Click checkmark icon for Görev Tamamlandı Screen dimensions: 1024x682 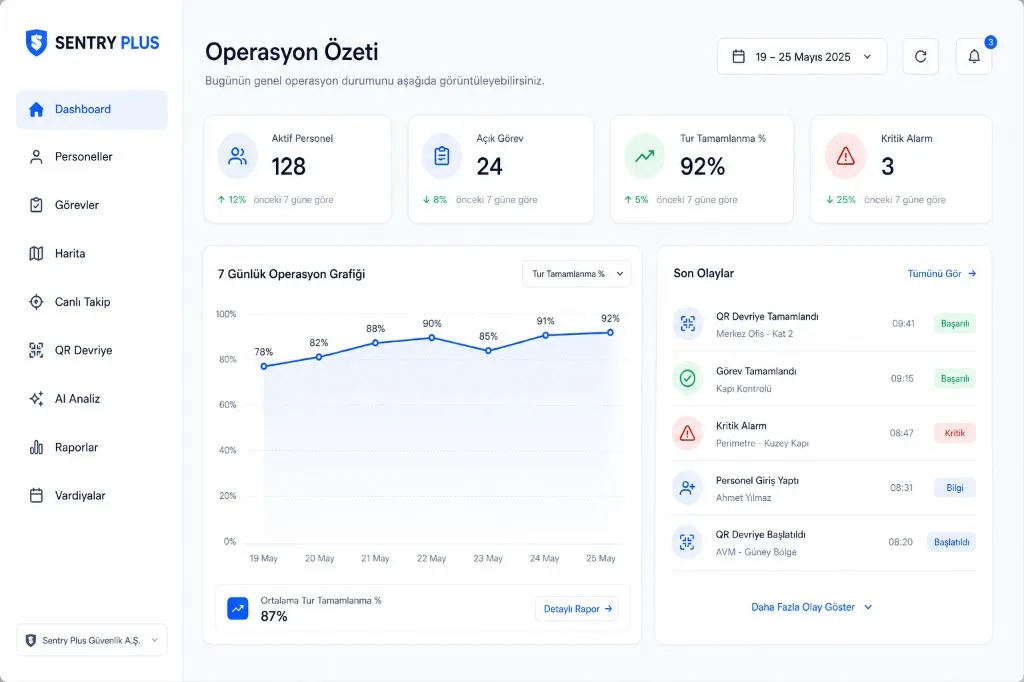click(x=688, y=378)
